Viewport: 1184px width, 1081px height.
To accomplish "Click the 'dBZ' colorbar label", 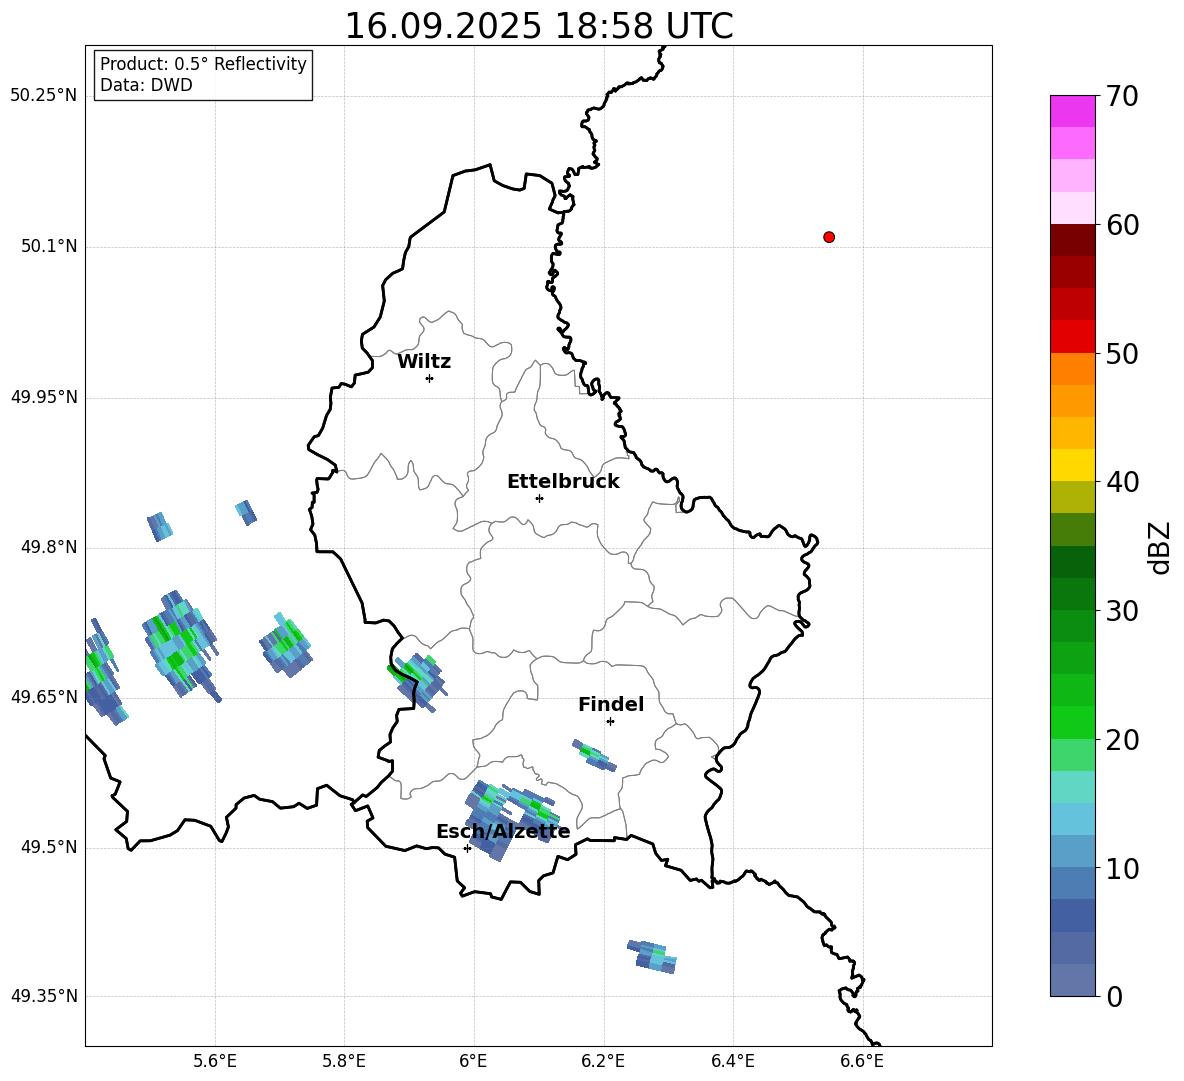I will coord(1159,547).
